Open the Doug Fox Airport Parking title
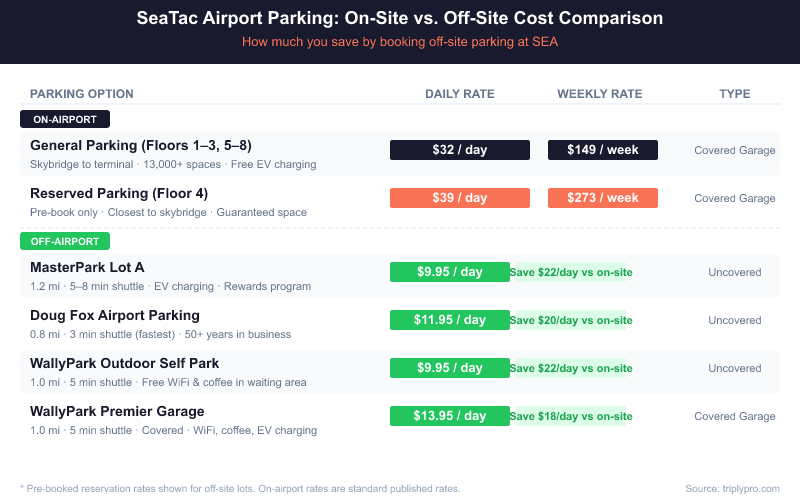Image resolution: width=800 pixels, height=500 pixels. click(115, 315)
